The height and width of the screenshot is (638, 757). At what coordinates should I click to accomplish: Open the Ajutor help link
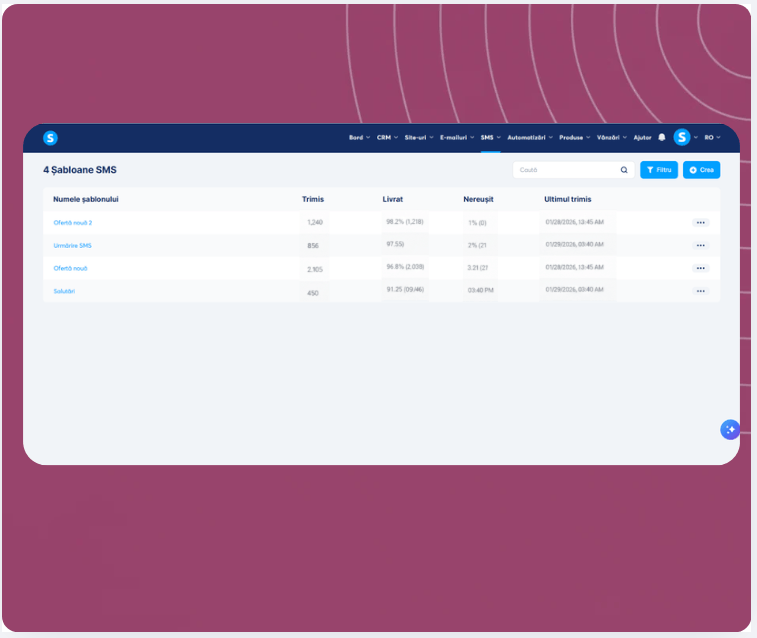pos(642,138)
